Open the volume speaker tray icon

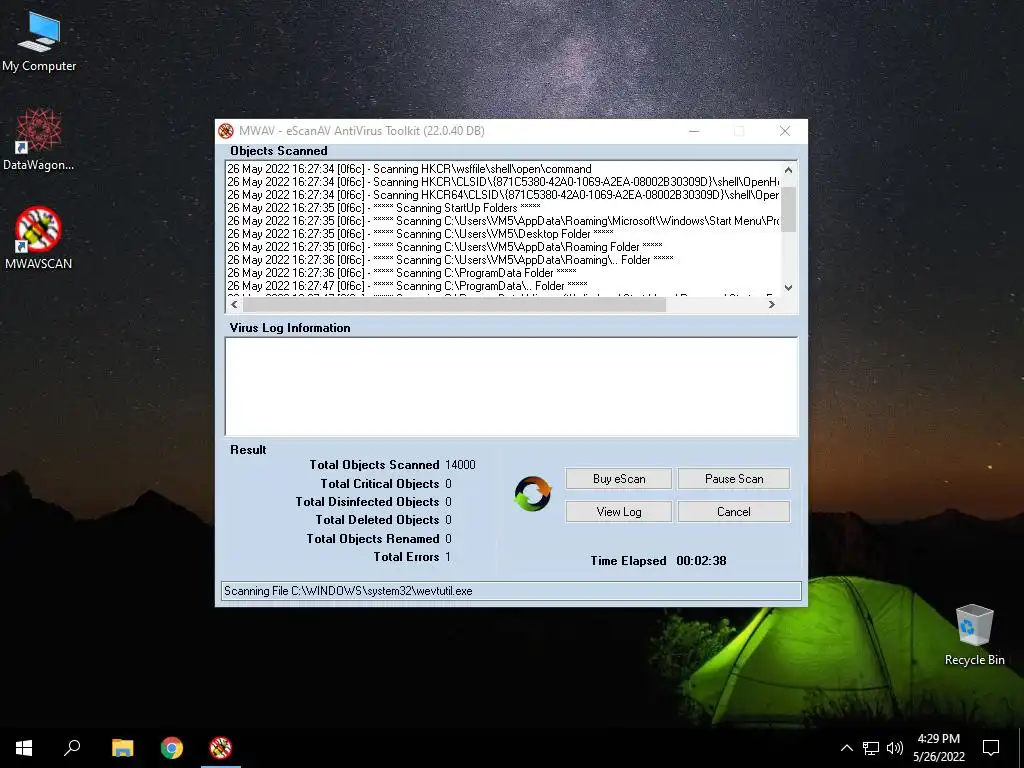click(x=895, y=748)
